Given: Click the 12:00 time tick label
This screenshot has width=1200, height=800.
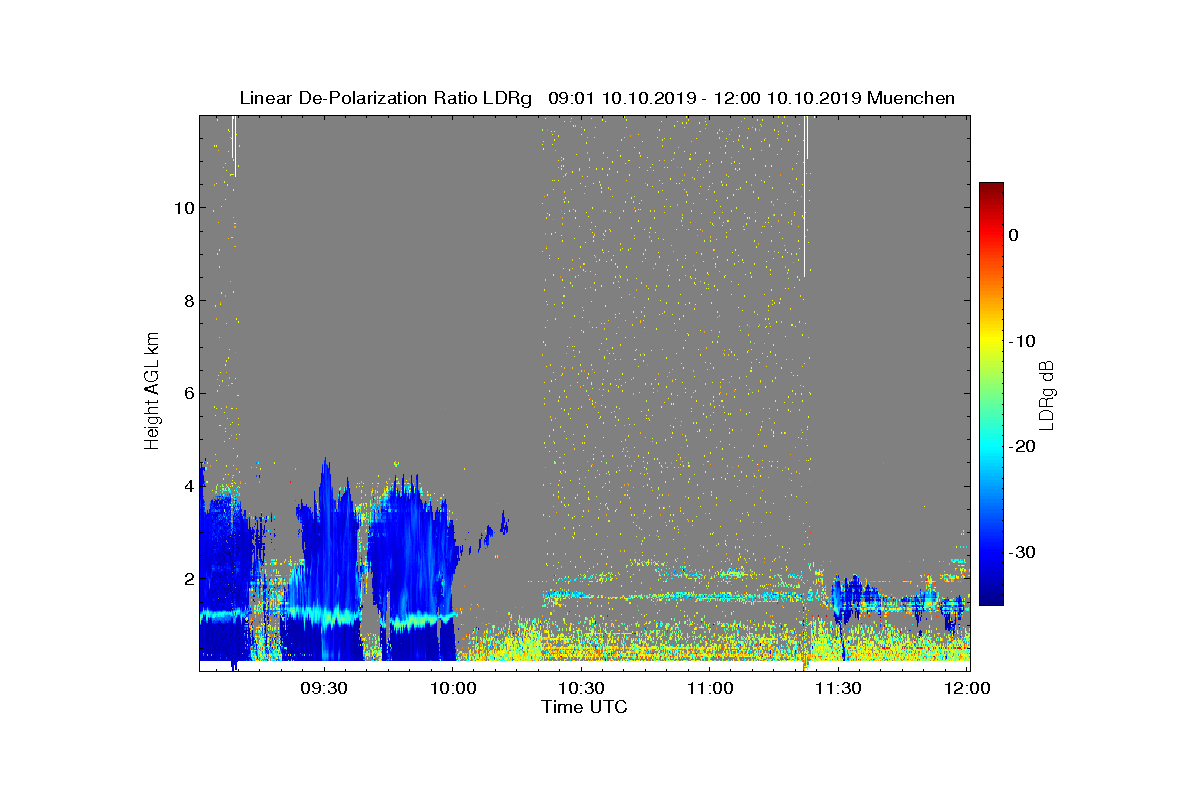Looking at the screenshot, I should pyautogui.click(x=967, y=689).
